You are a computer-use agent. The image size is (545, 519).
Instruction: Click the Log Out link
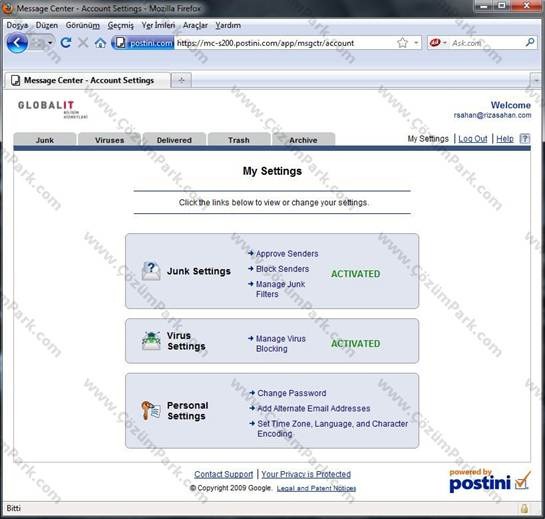[x=473, y=139]
